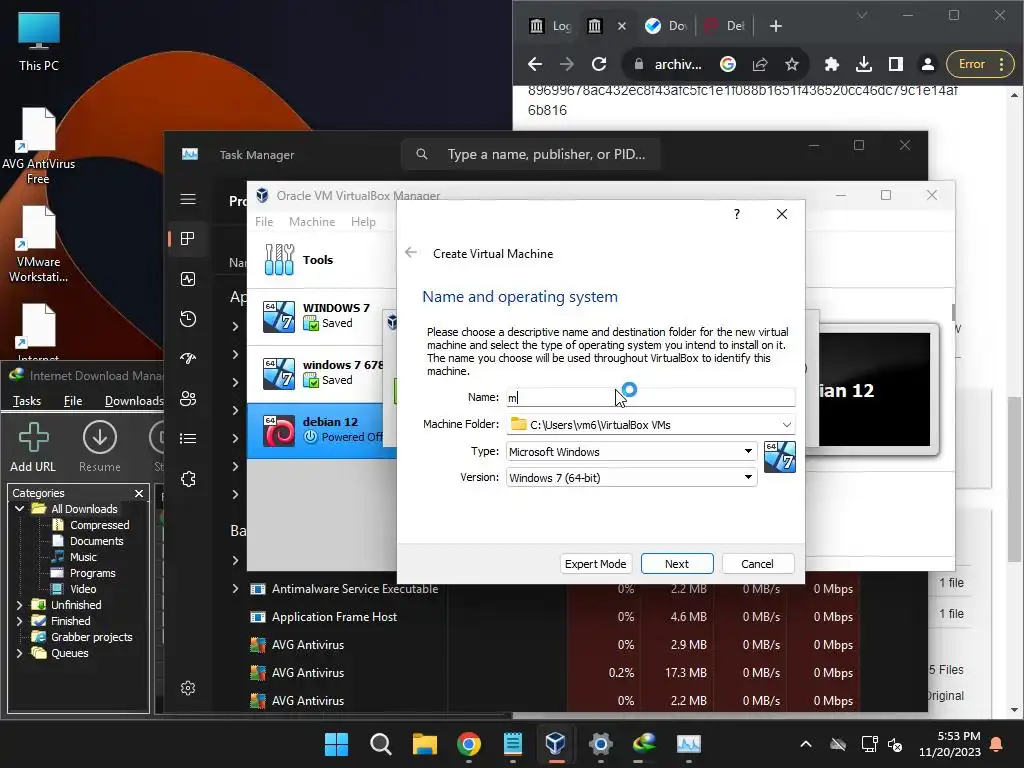Open Chrome profile avatar icon
1024x768 pixels.
927,64
